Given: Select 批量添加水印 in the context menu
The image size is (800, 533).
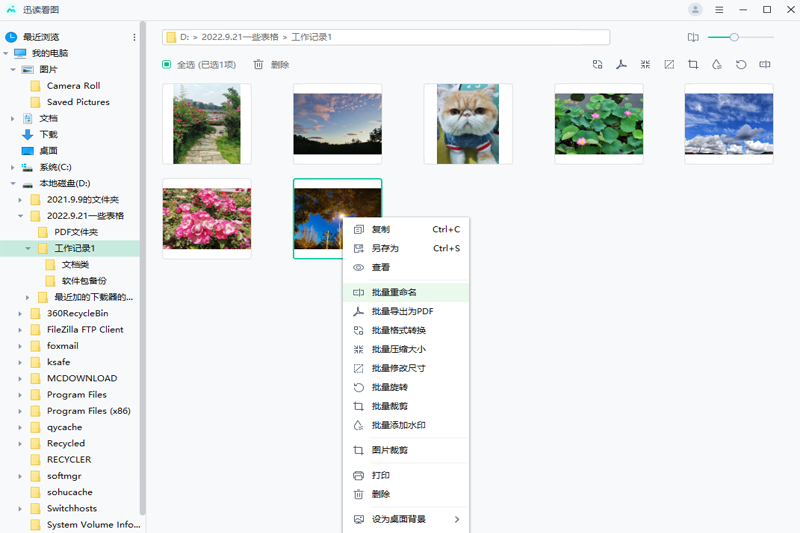Looking at the screenshot, I should 398,425.
